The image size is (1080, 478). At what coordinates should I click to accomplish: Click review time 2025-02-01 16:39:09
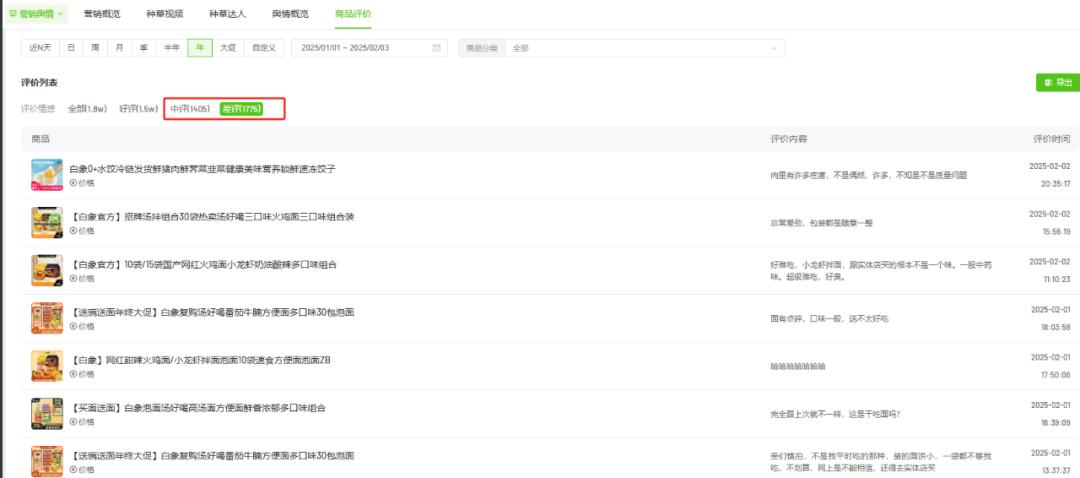click(x=1050, y=413)
